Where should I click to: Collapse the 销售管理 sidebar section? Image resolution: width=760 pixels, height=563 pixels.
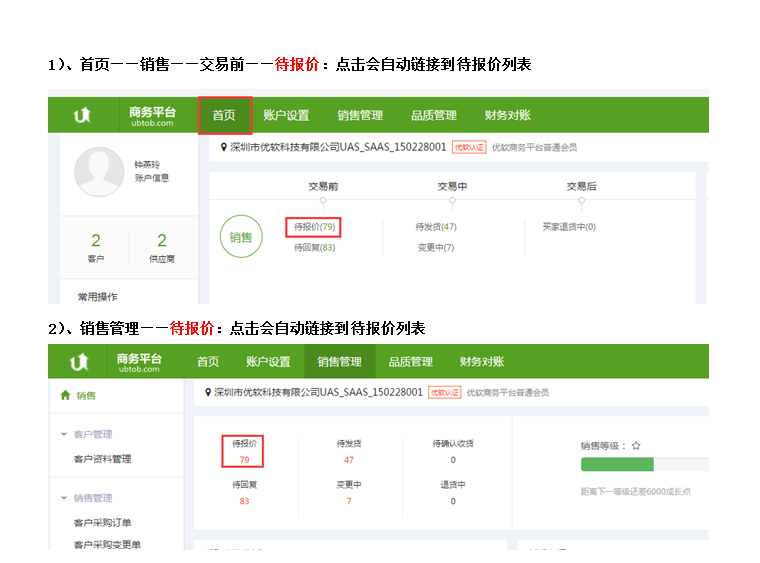point(65,497)
